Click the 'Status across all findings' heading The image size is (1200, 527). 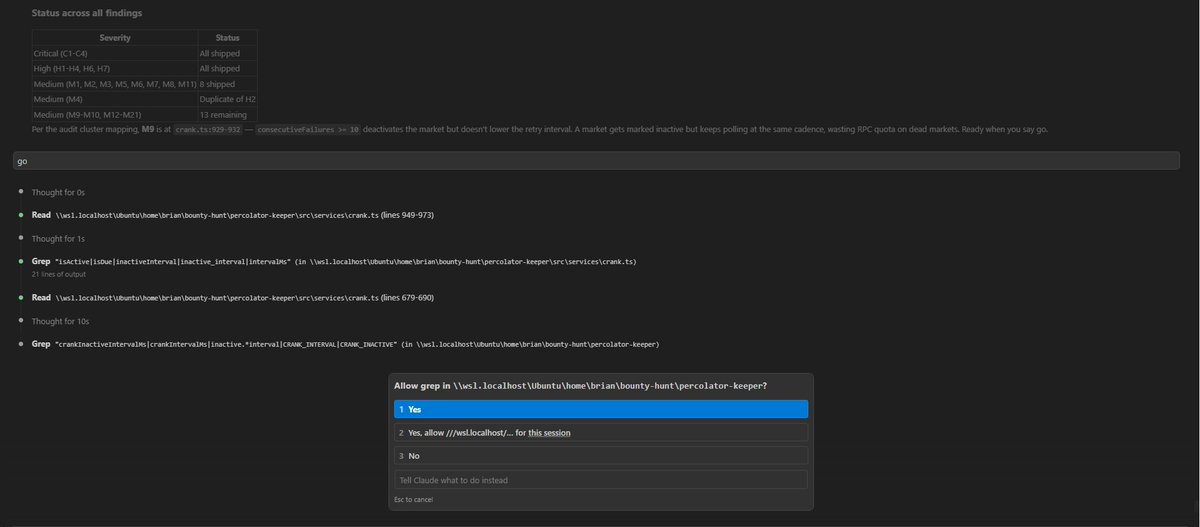point(87,13)
